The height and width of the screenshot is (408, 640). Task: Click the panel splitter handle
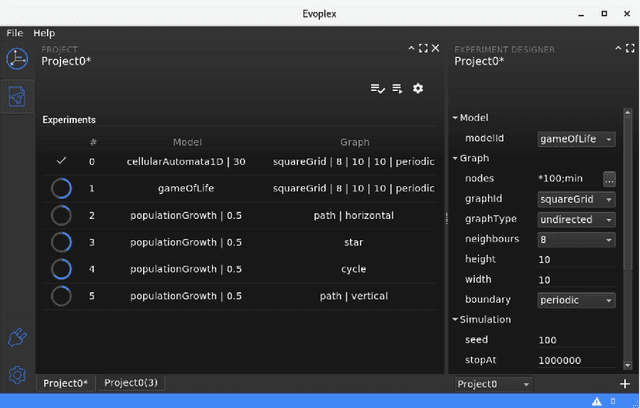coord(447,219)
